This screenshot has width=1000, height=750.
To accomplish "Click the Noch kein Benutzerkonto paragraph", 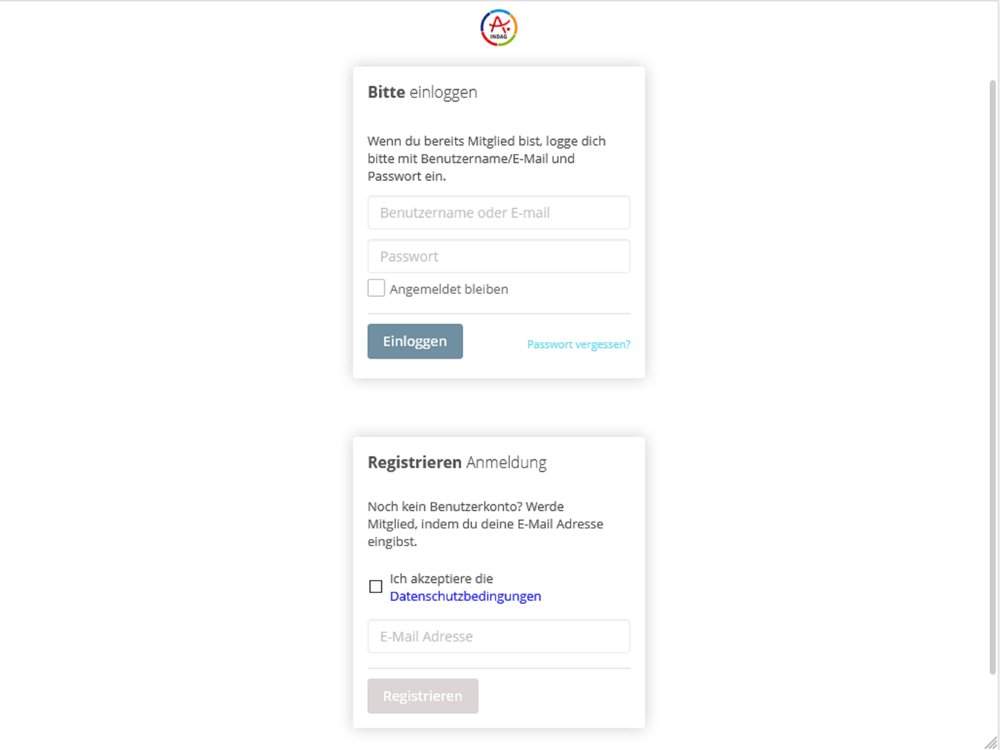I will click(x=485, y=524).
